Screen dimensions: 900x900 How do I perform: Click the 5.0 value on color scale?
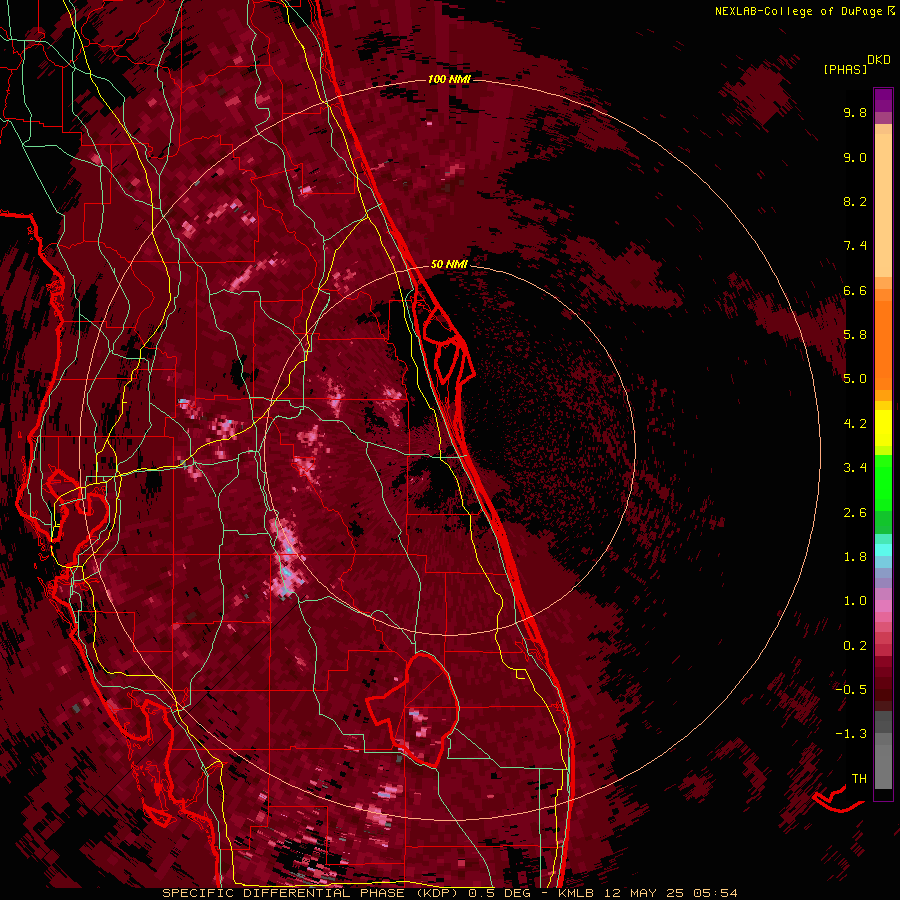[855, 379]
